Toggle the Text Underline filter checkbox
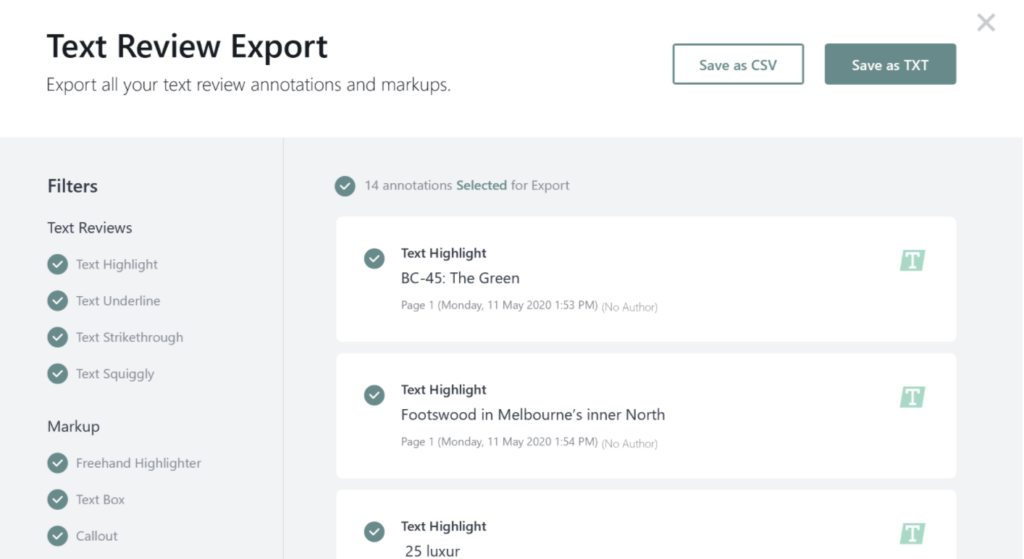1024x559 pixels. pos(57,301)
